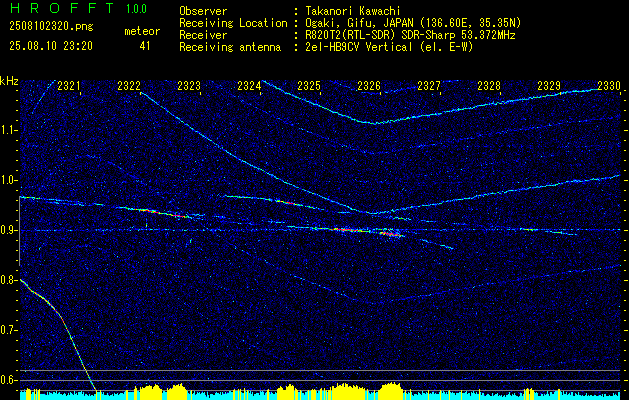Click antenna text 2el-HB9CV Vertical
The width and height of the screenshot is (629, 400).
click(x=359, y=47)
